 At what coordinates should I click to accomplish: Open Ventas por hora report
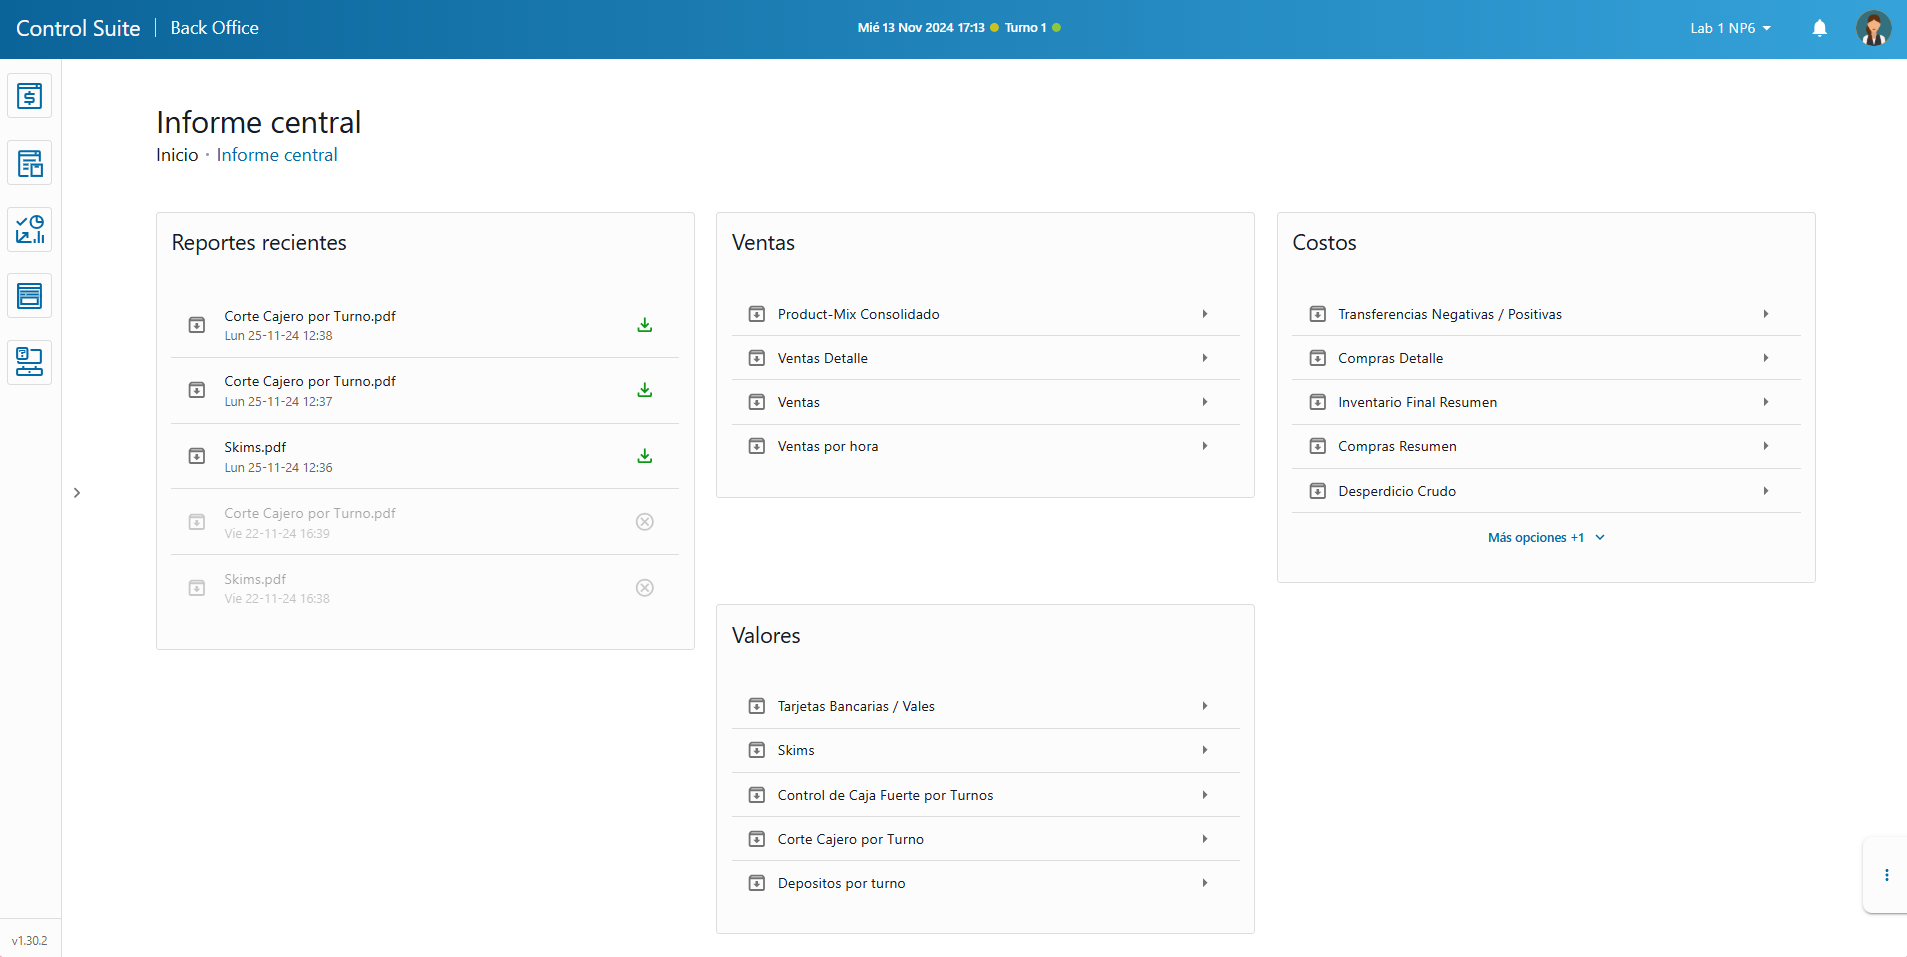point(828,447)
